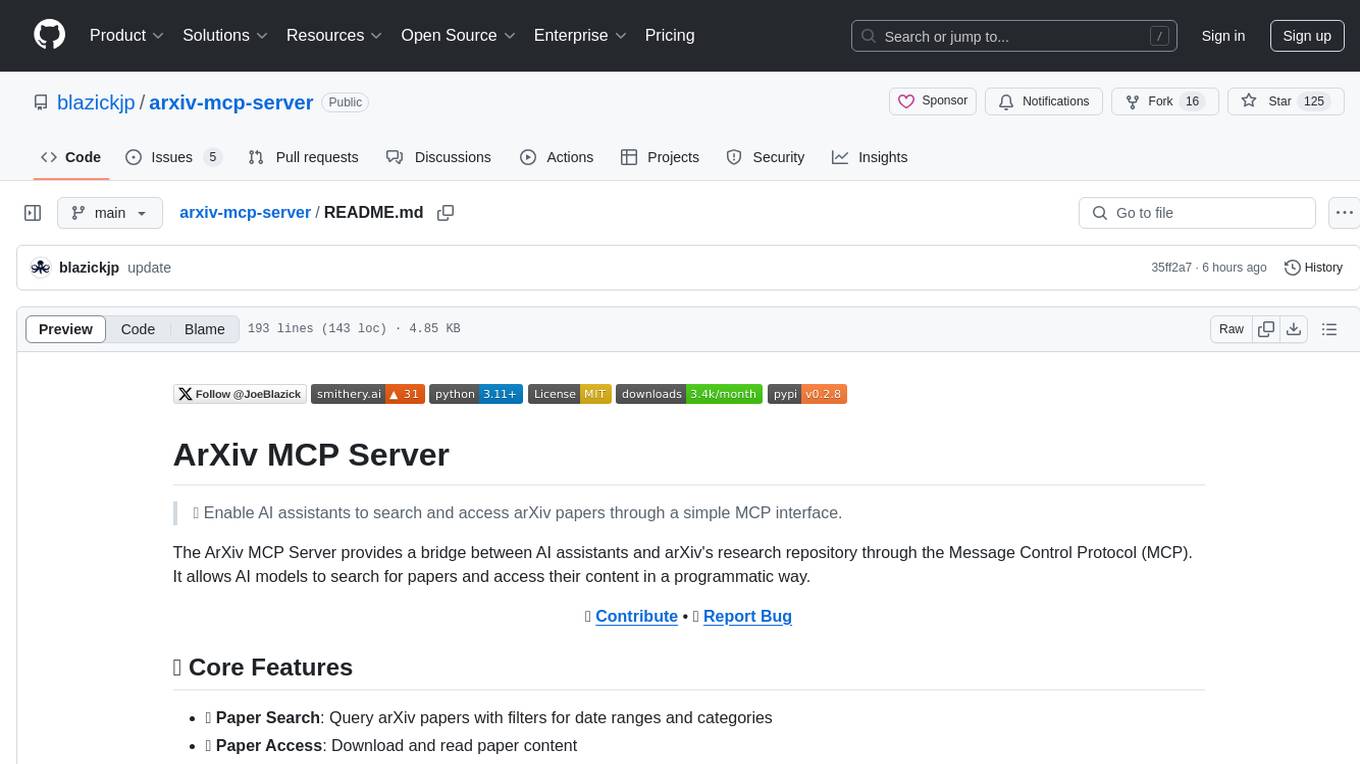Sign in to GitHub

[1223, 36]
